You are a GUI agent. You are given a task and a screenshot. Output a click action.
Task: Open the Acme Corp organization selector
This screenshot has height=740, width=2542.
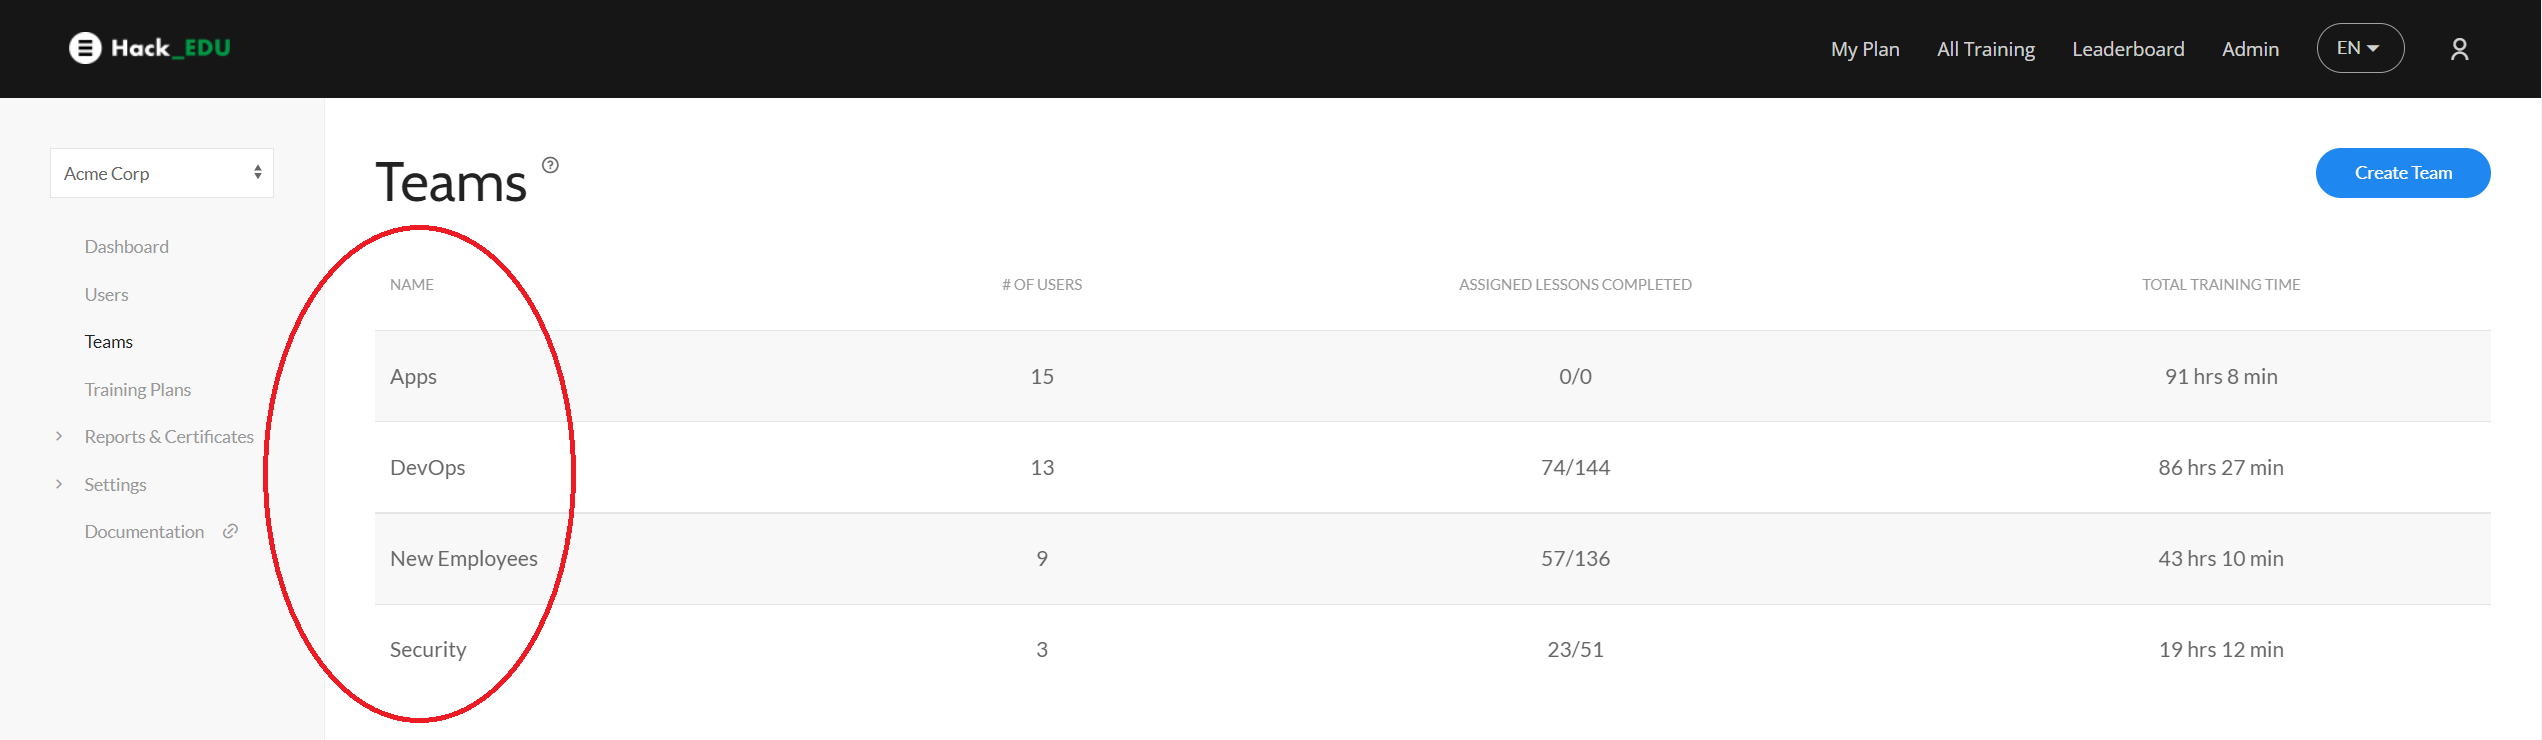coord(162,173)
